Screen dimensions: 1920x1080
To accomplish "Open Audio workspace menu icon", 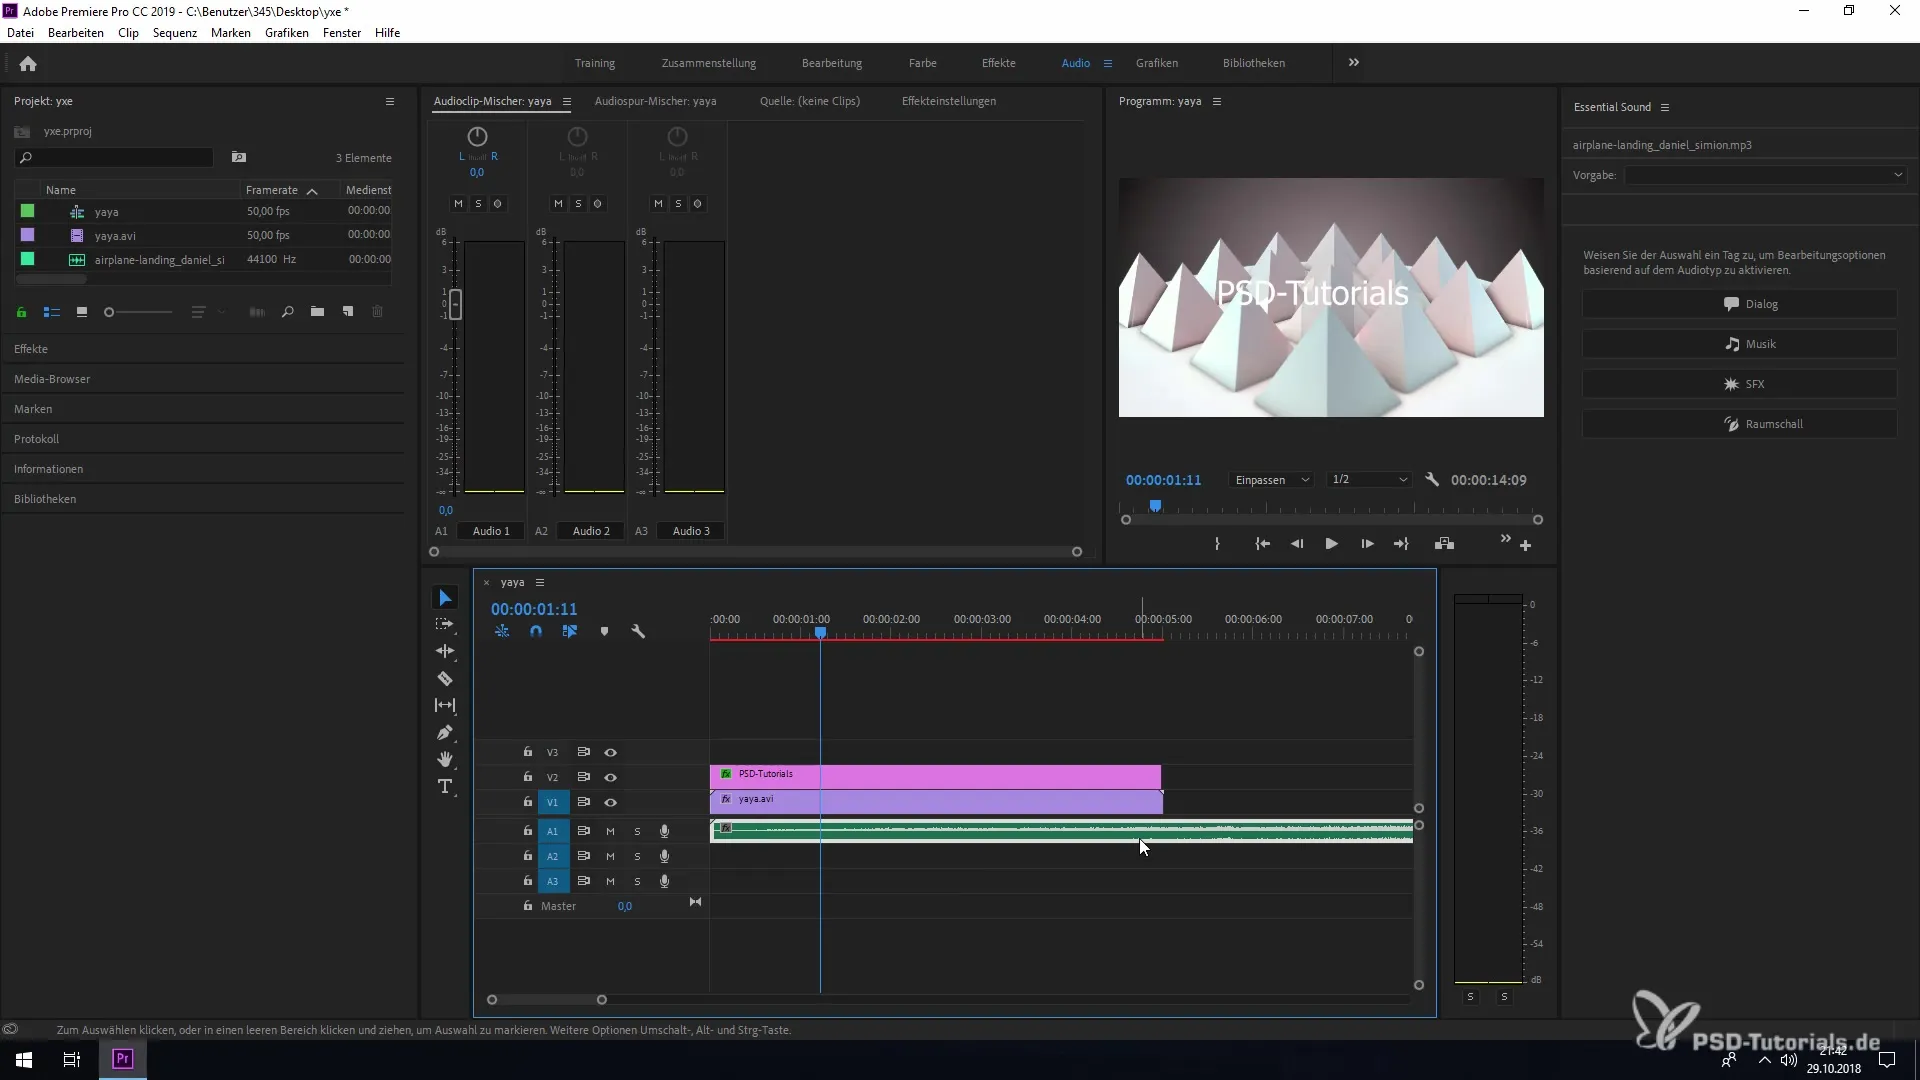I will [x=1108, y=63].
